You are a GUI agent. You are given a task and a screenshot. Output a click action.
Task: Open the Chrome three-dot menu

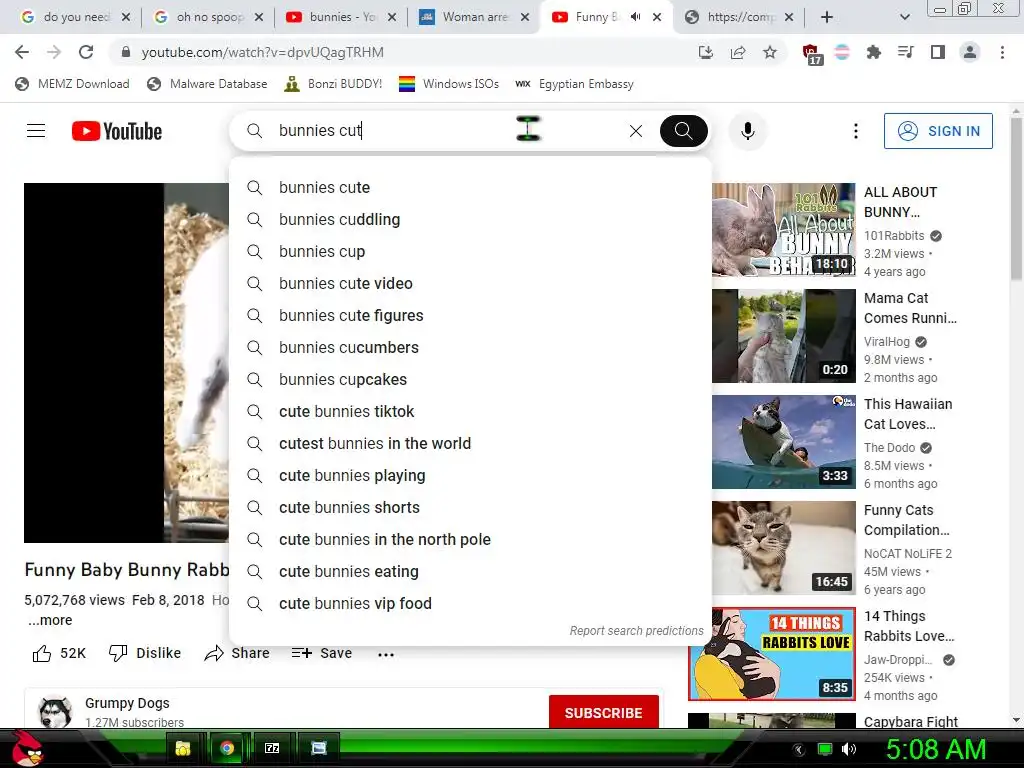(1002, 52)
